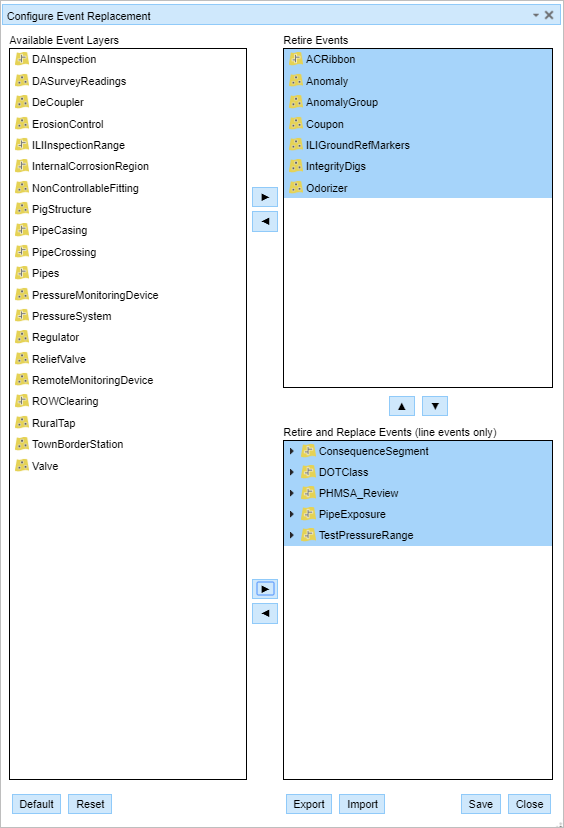Click the ReliefValve layer icon
Image resolution: width=564 pixels, height=828 pixels.
[x=22, y=358]
